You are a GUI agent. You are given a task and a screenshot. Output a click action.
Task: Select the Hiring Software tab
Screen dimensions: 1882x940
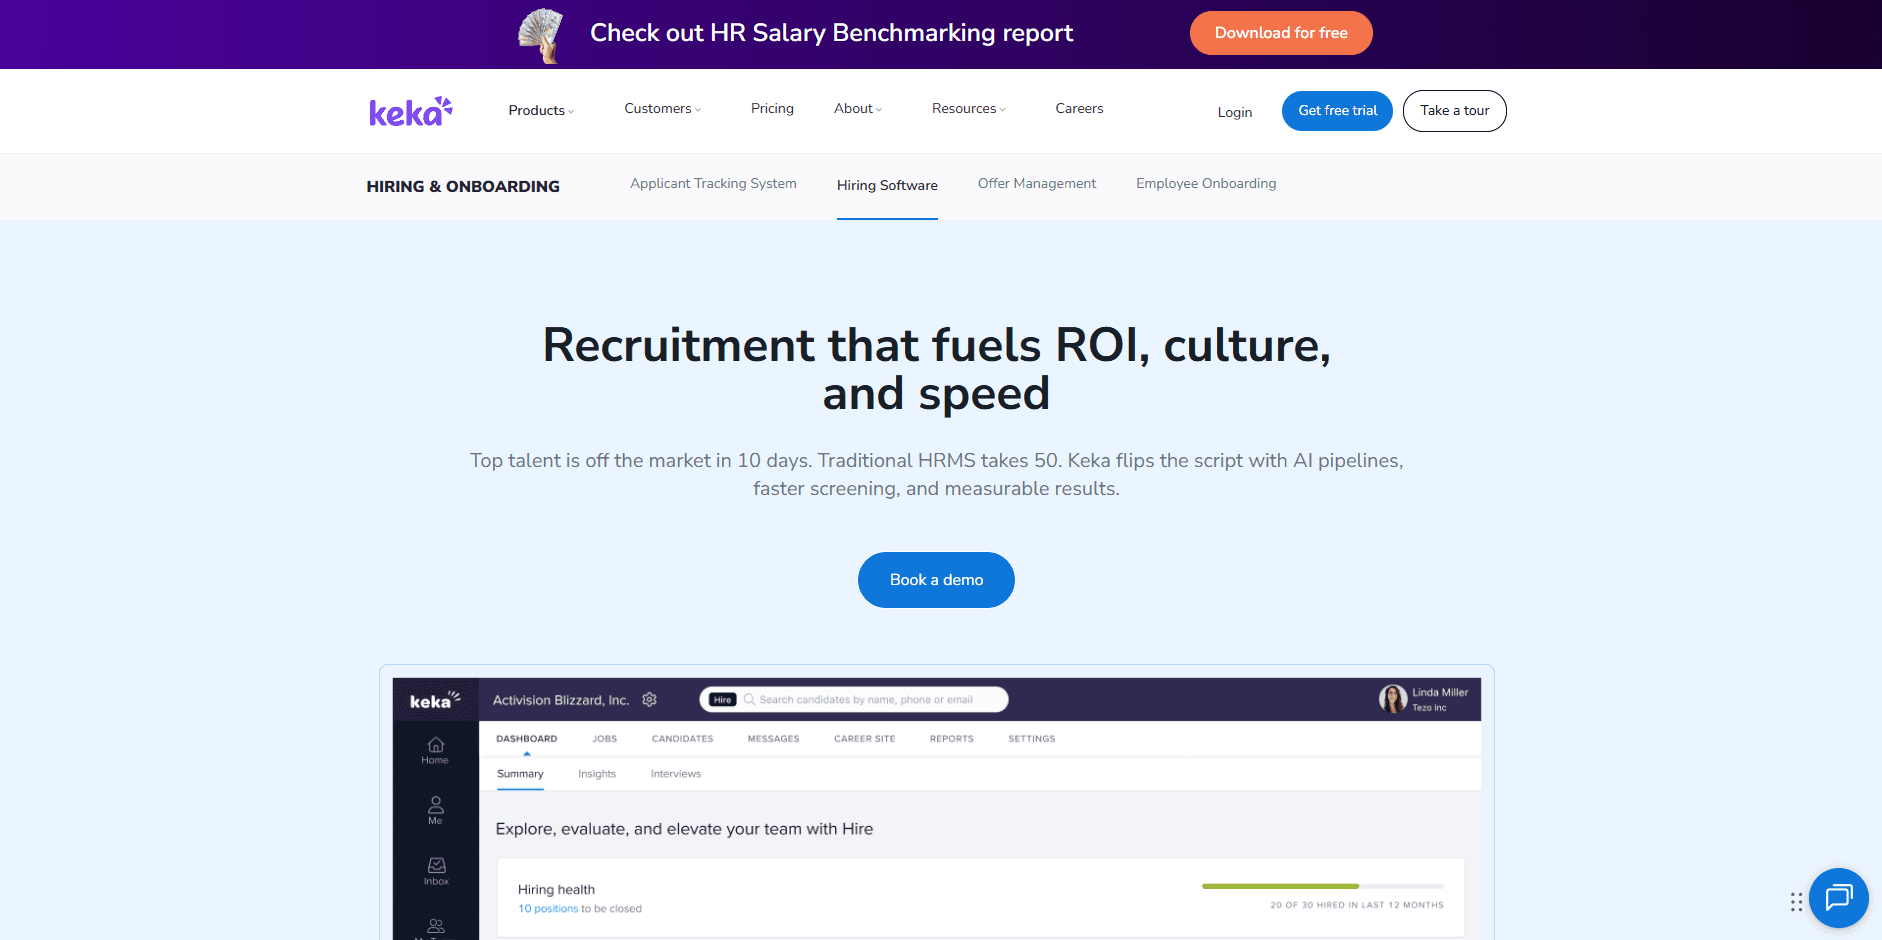coord(887,185)
